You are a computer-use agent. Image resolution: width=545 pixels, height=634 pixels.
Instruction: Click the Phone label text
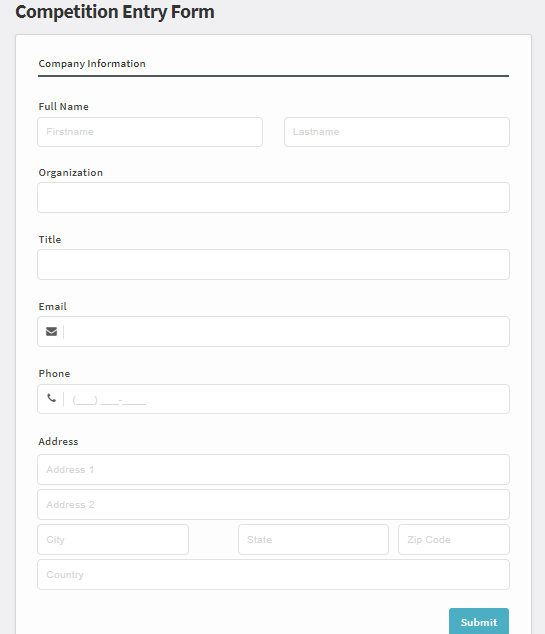click(x=54, y=374)
